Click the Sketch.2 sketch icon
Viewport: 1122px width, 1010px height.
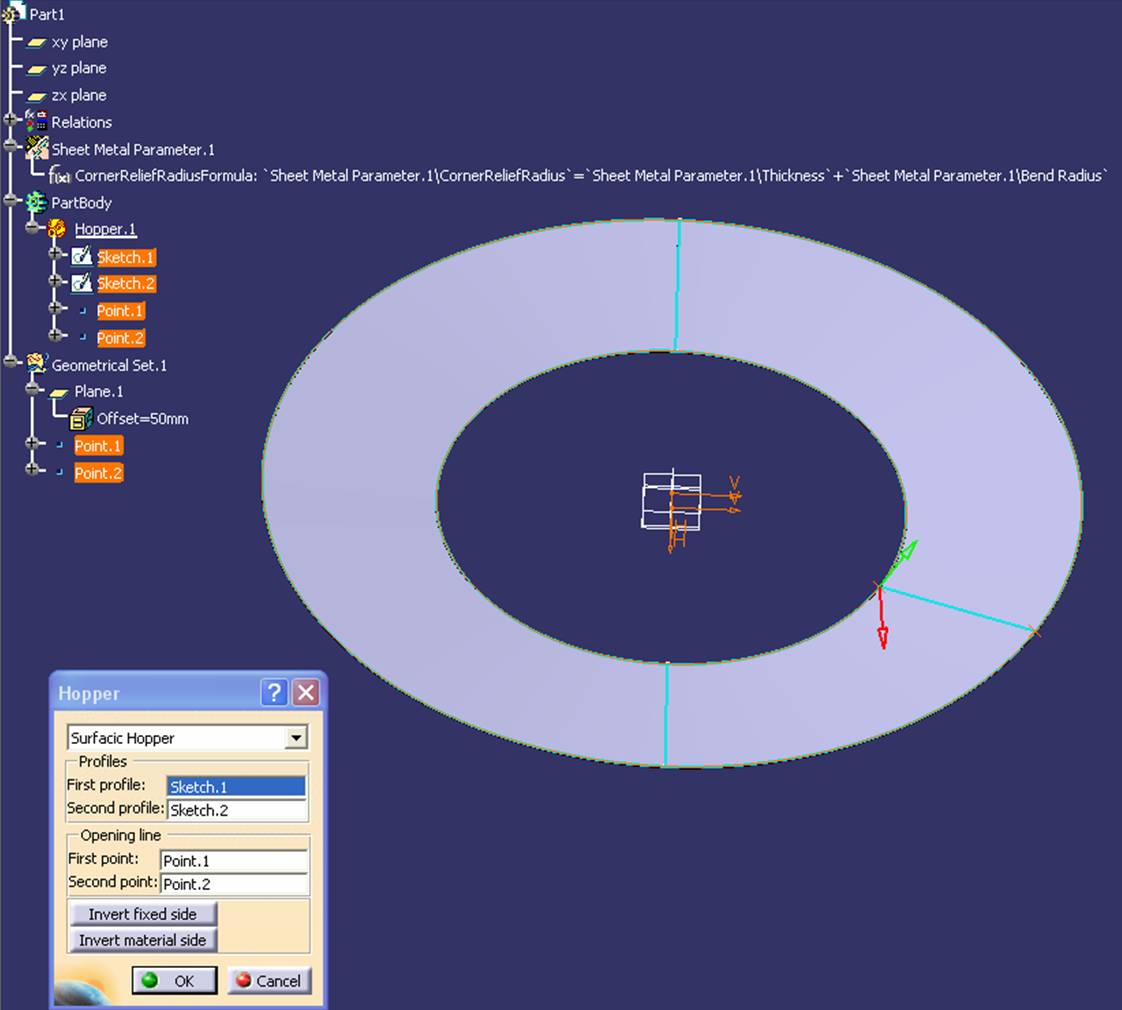pos(82,283)
